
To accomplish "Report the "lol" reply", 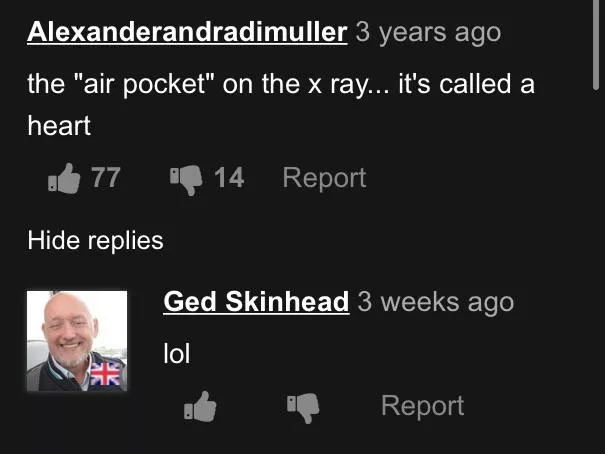I will pos(422,406).
